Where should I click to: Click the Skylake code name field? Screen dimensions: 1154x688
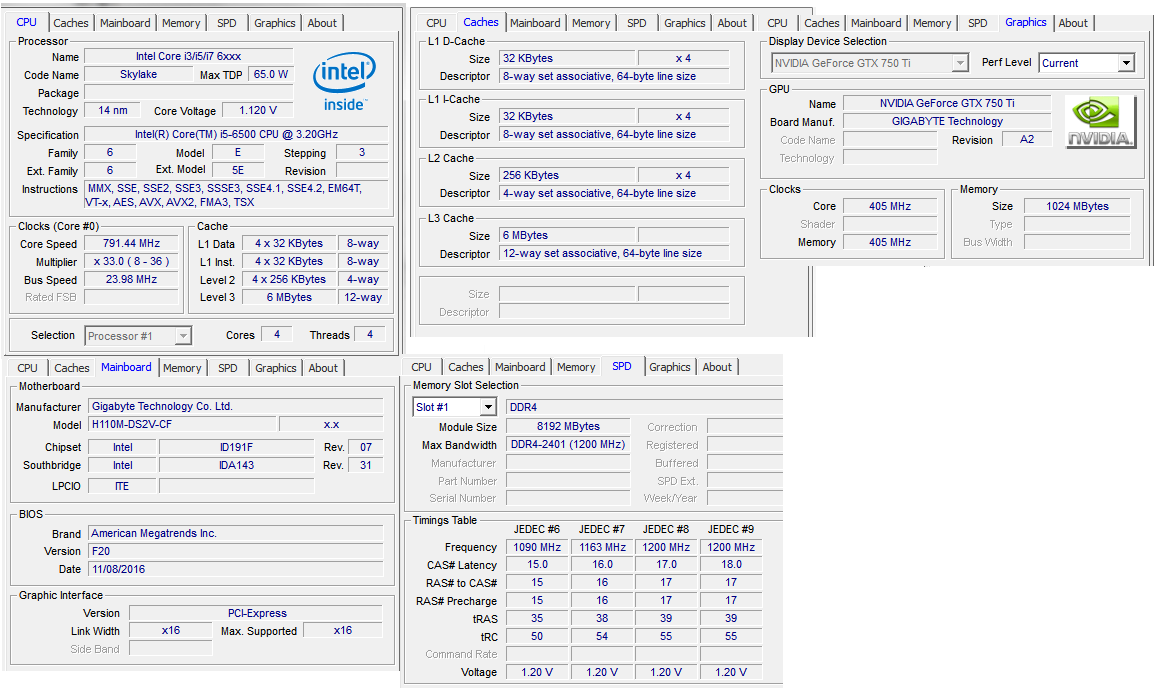click(138, 75)
